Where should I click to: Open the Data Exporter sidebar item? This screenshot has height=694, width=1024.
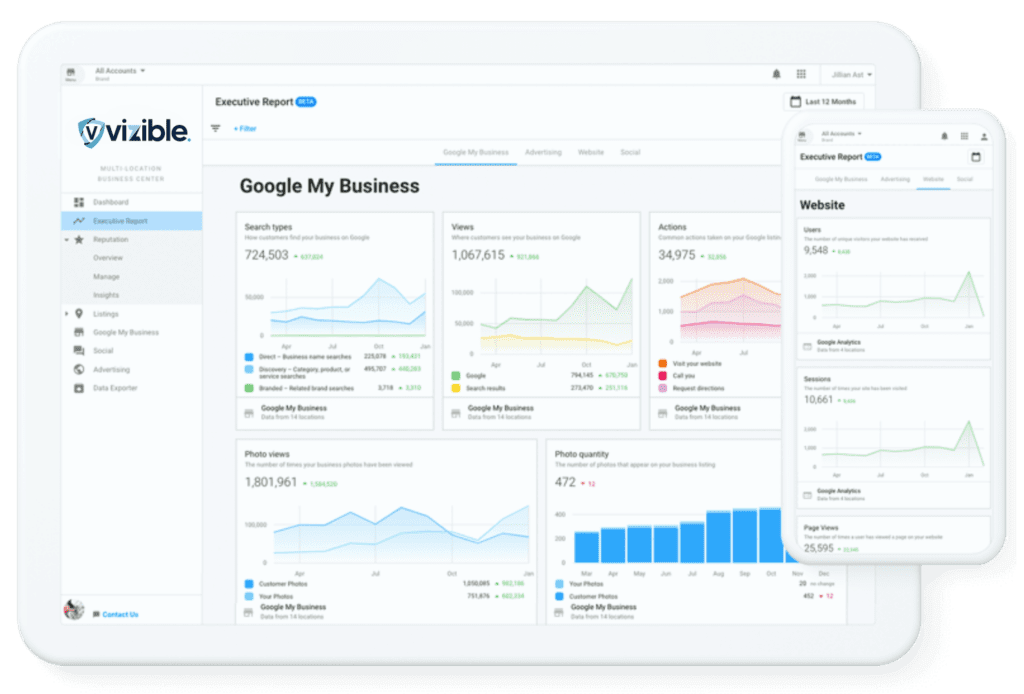pos(116,388)
